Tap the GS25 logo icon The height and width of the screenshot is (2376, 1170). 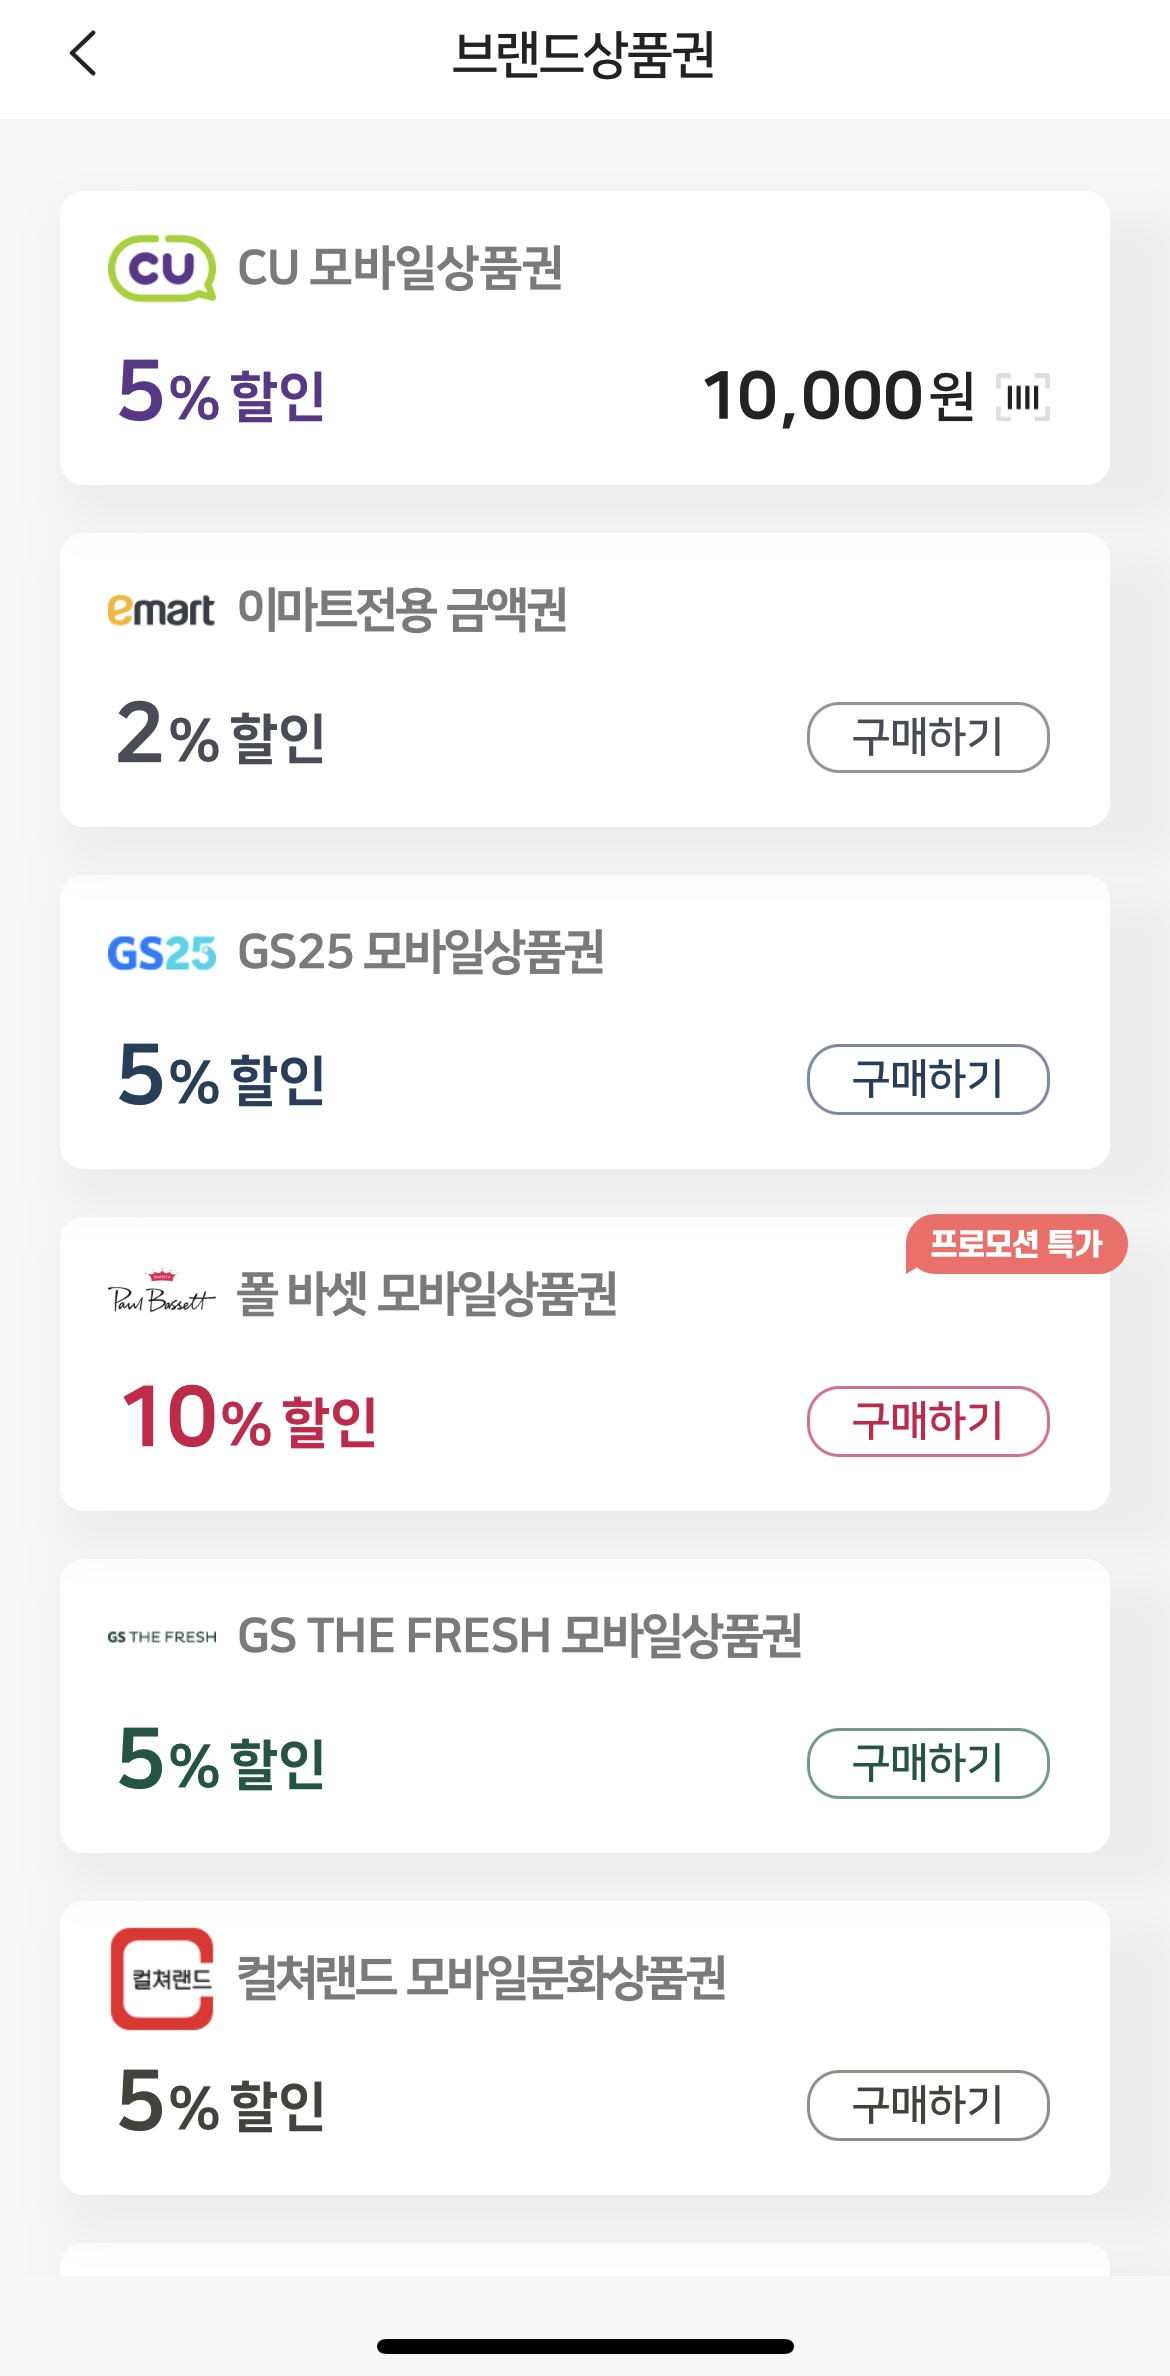(x=161, y=953)
